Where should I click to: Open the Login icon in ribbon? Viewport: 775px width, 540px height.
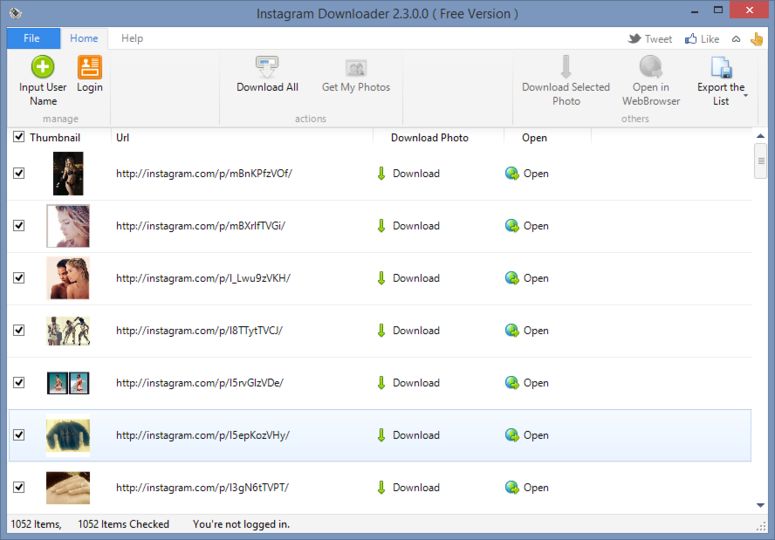[89, 67]
